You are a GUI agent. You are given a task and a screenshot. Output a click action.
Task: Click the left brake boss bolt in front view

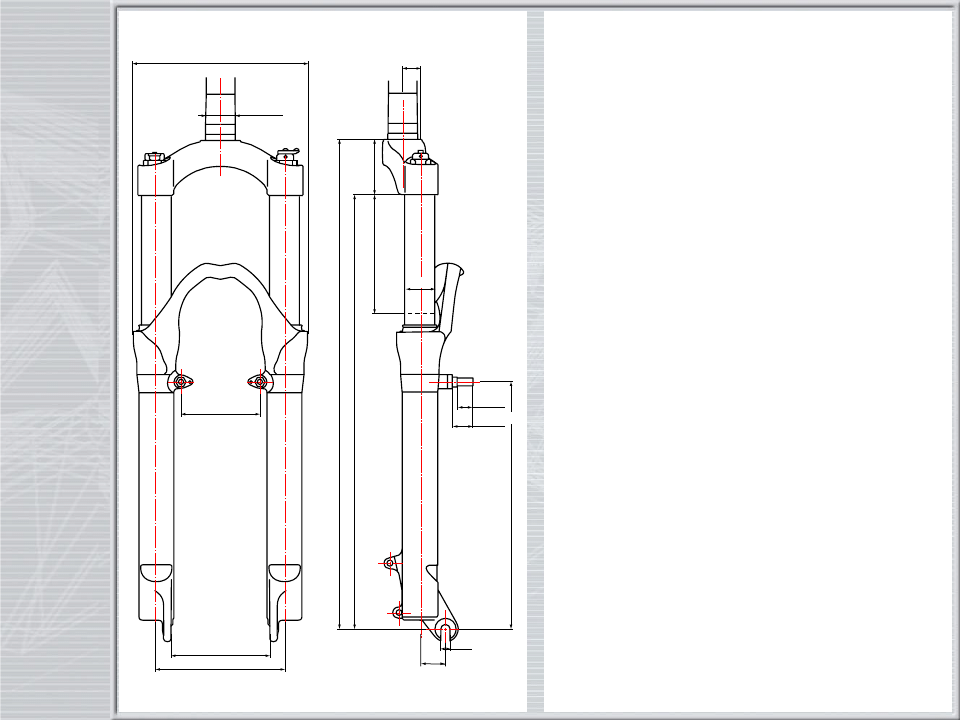coord(181,381)
